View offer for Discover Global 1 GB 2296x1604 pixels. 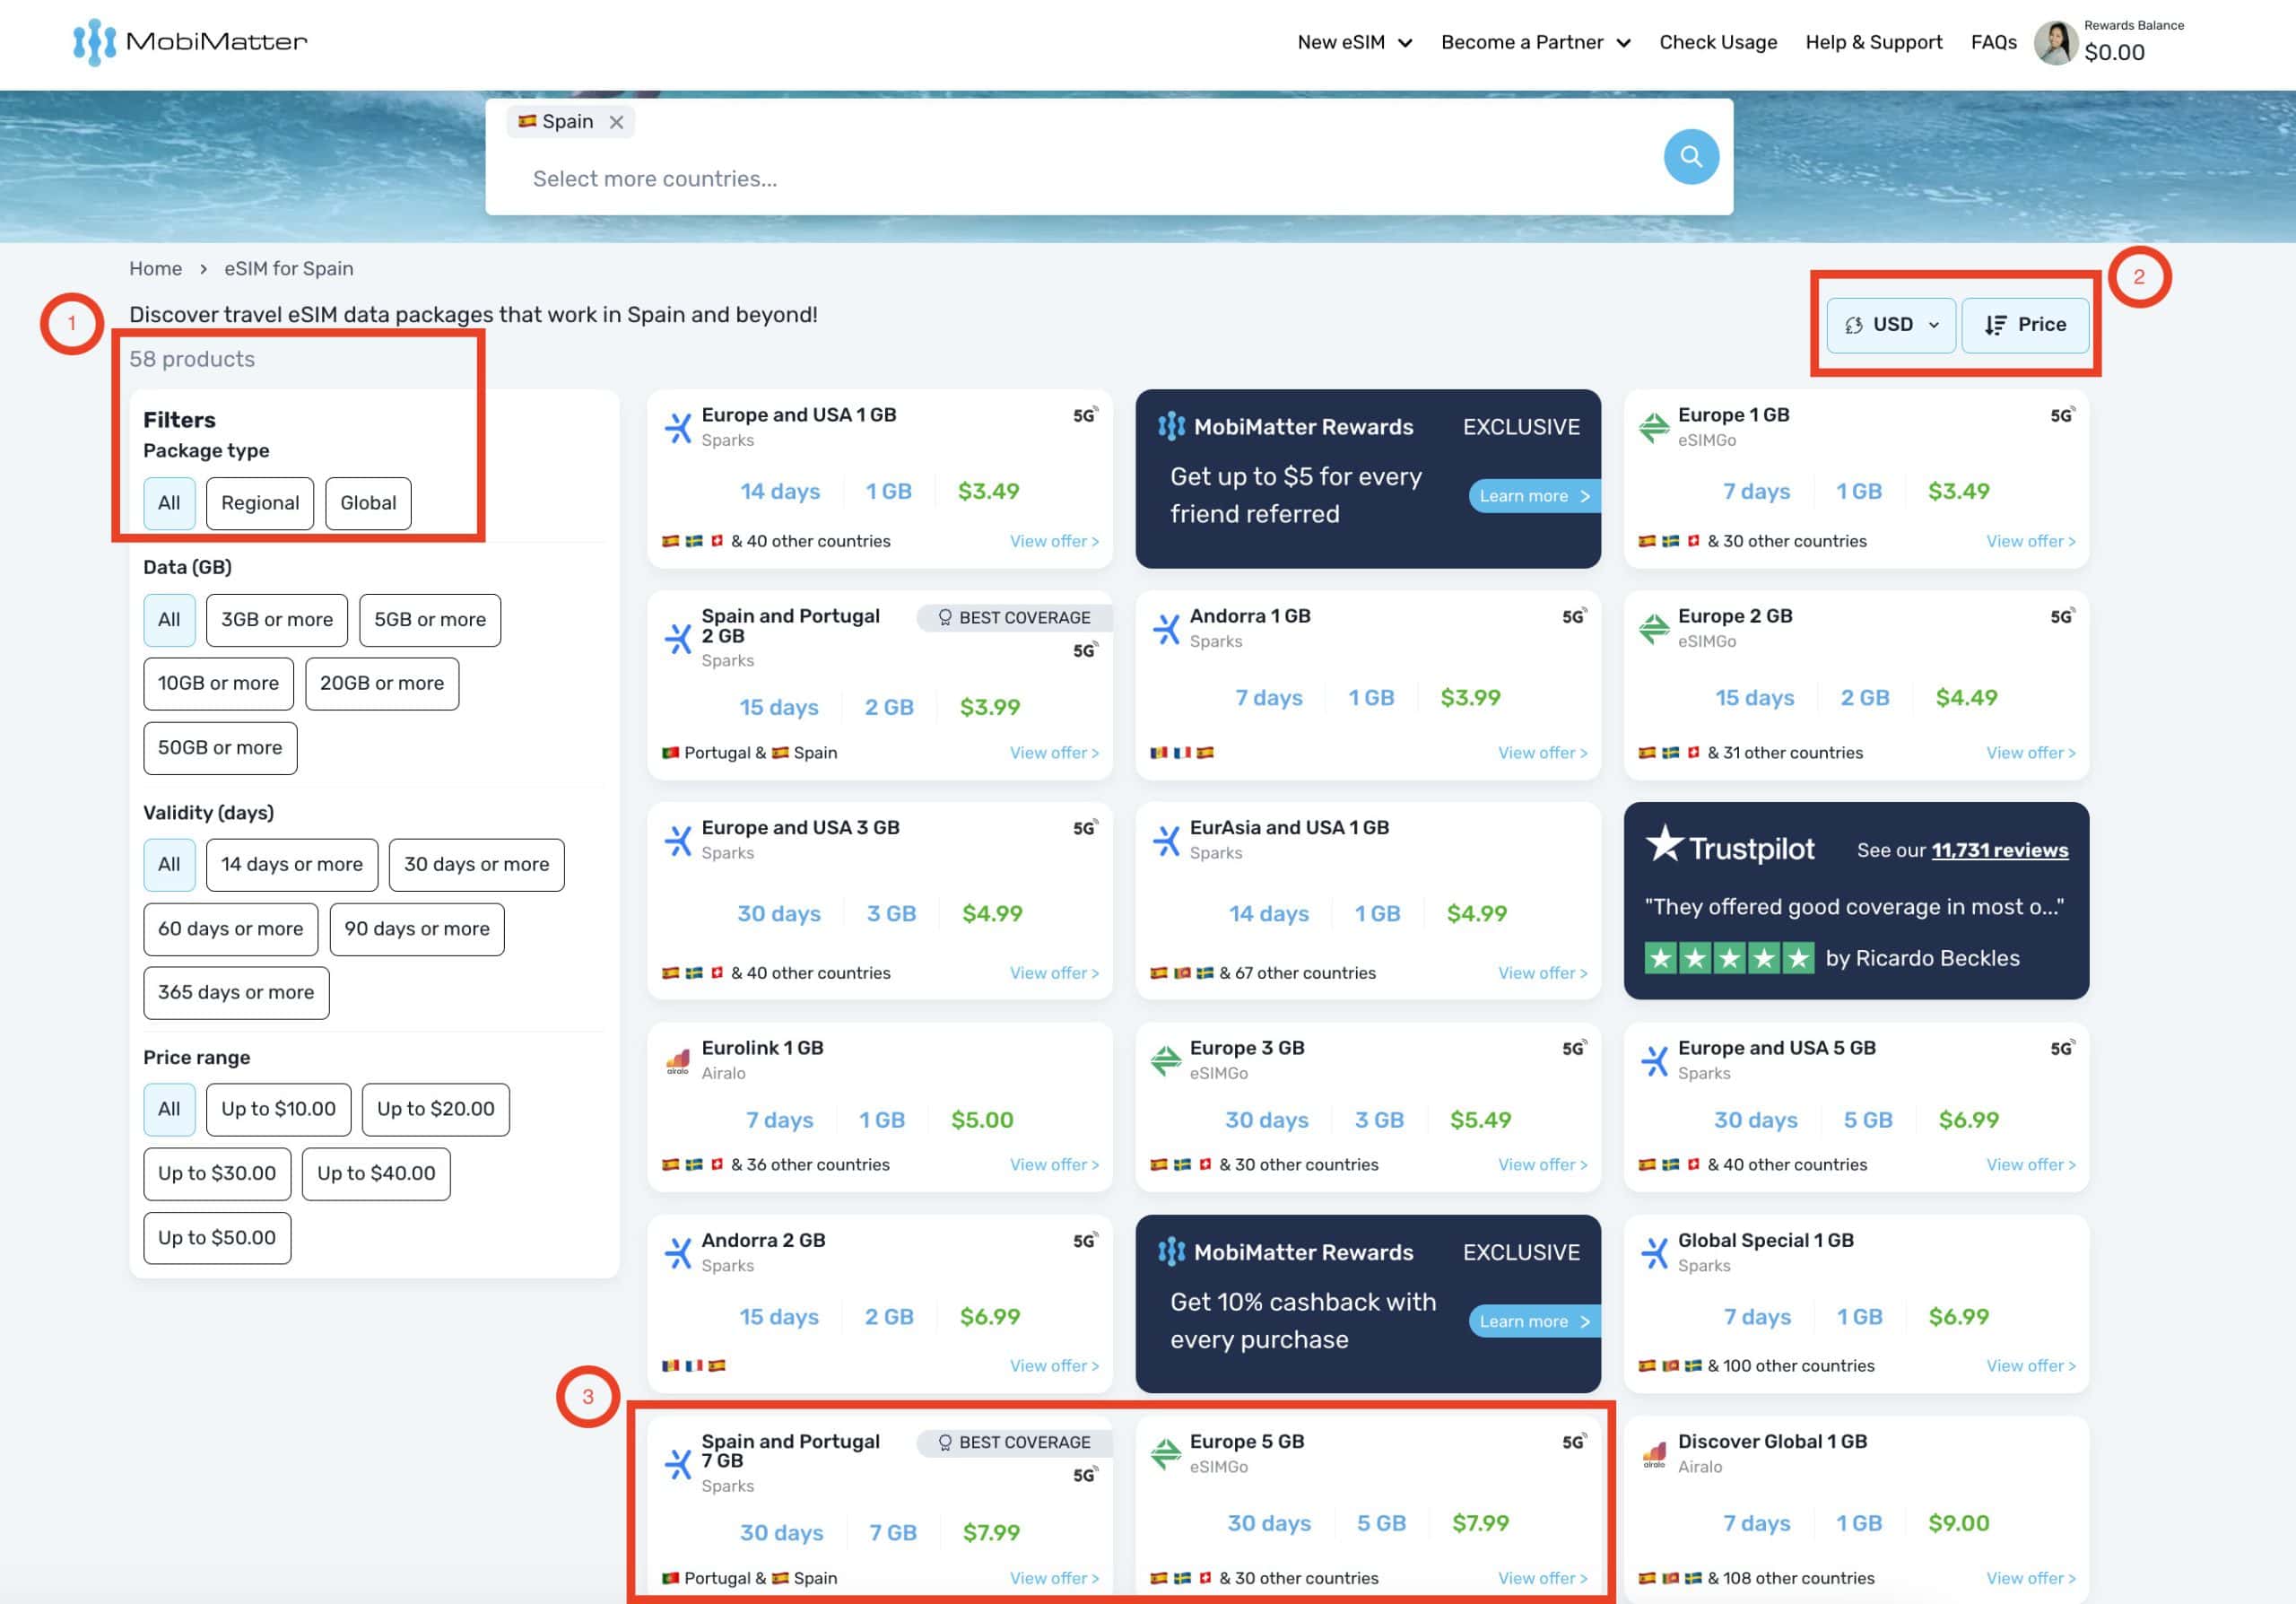2030,1579
